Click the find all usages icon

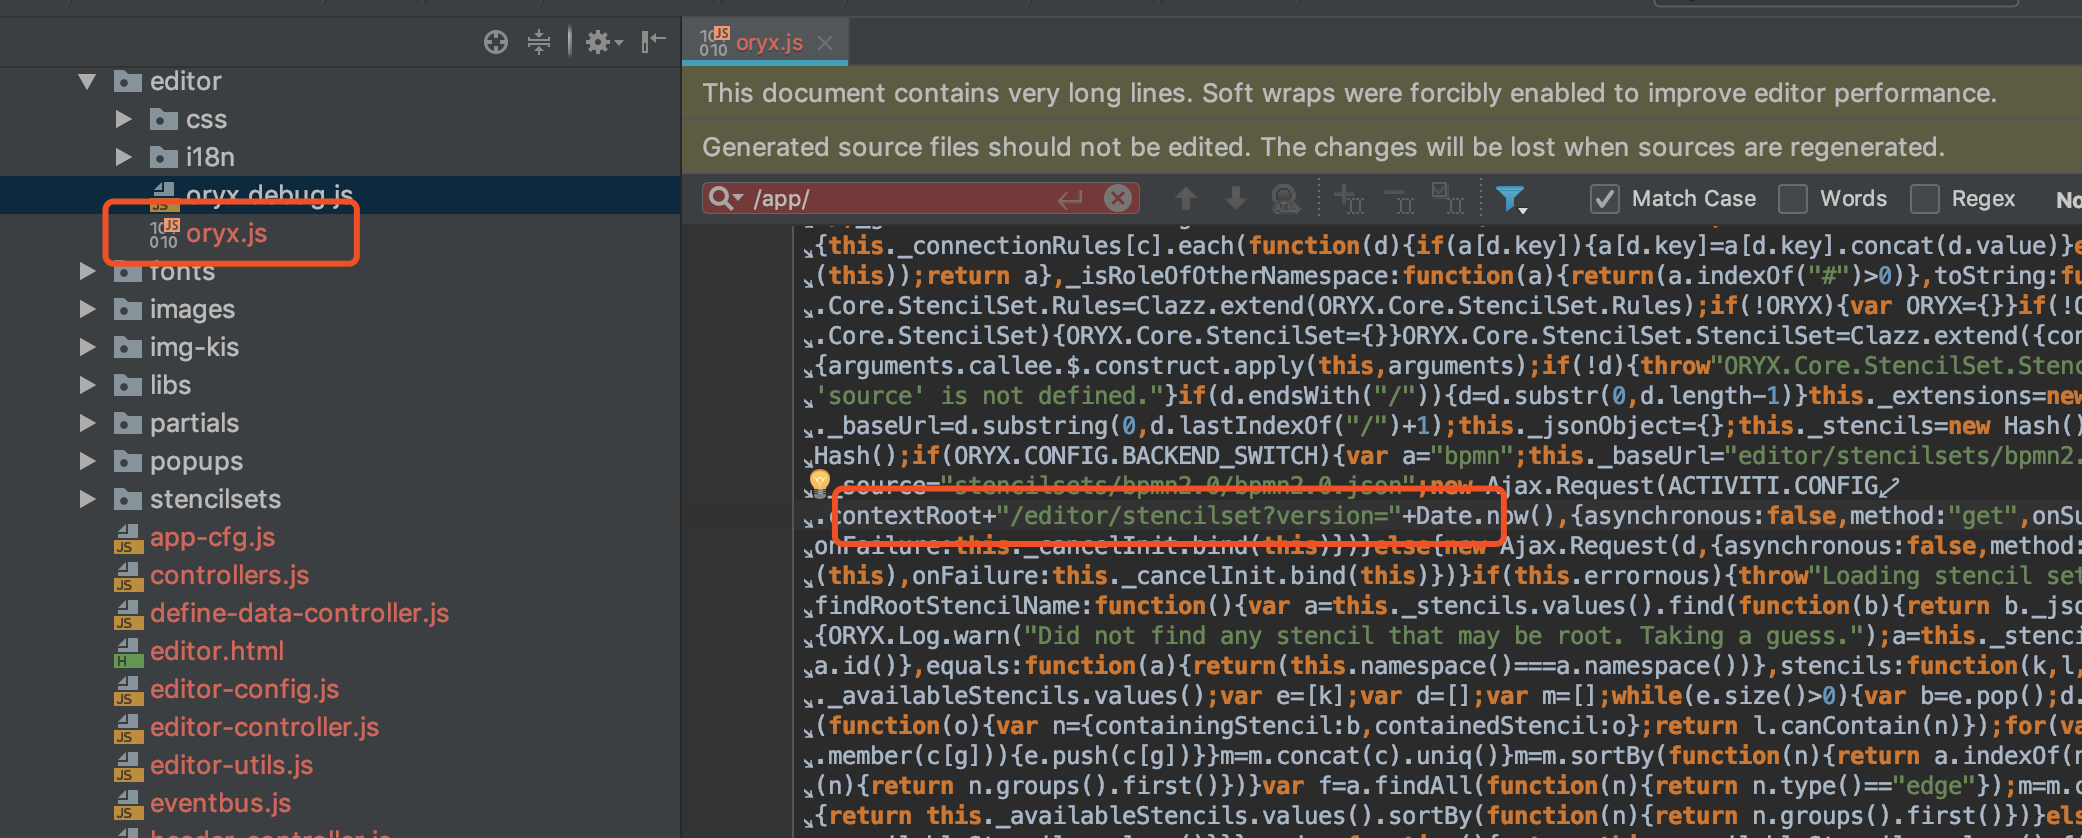pos(1286,199)
